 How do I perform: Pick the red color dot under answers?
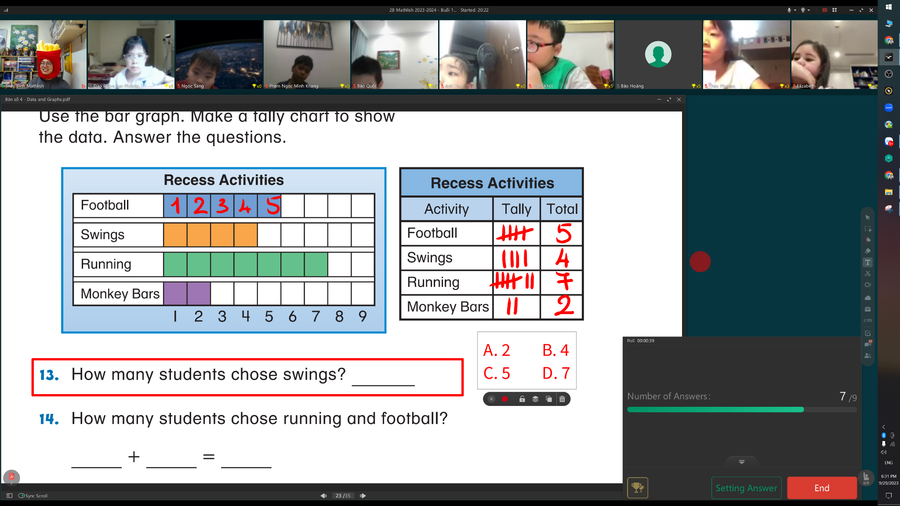[x=505, y=399]
